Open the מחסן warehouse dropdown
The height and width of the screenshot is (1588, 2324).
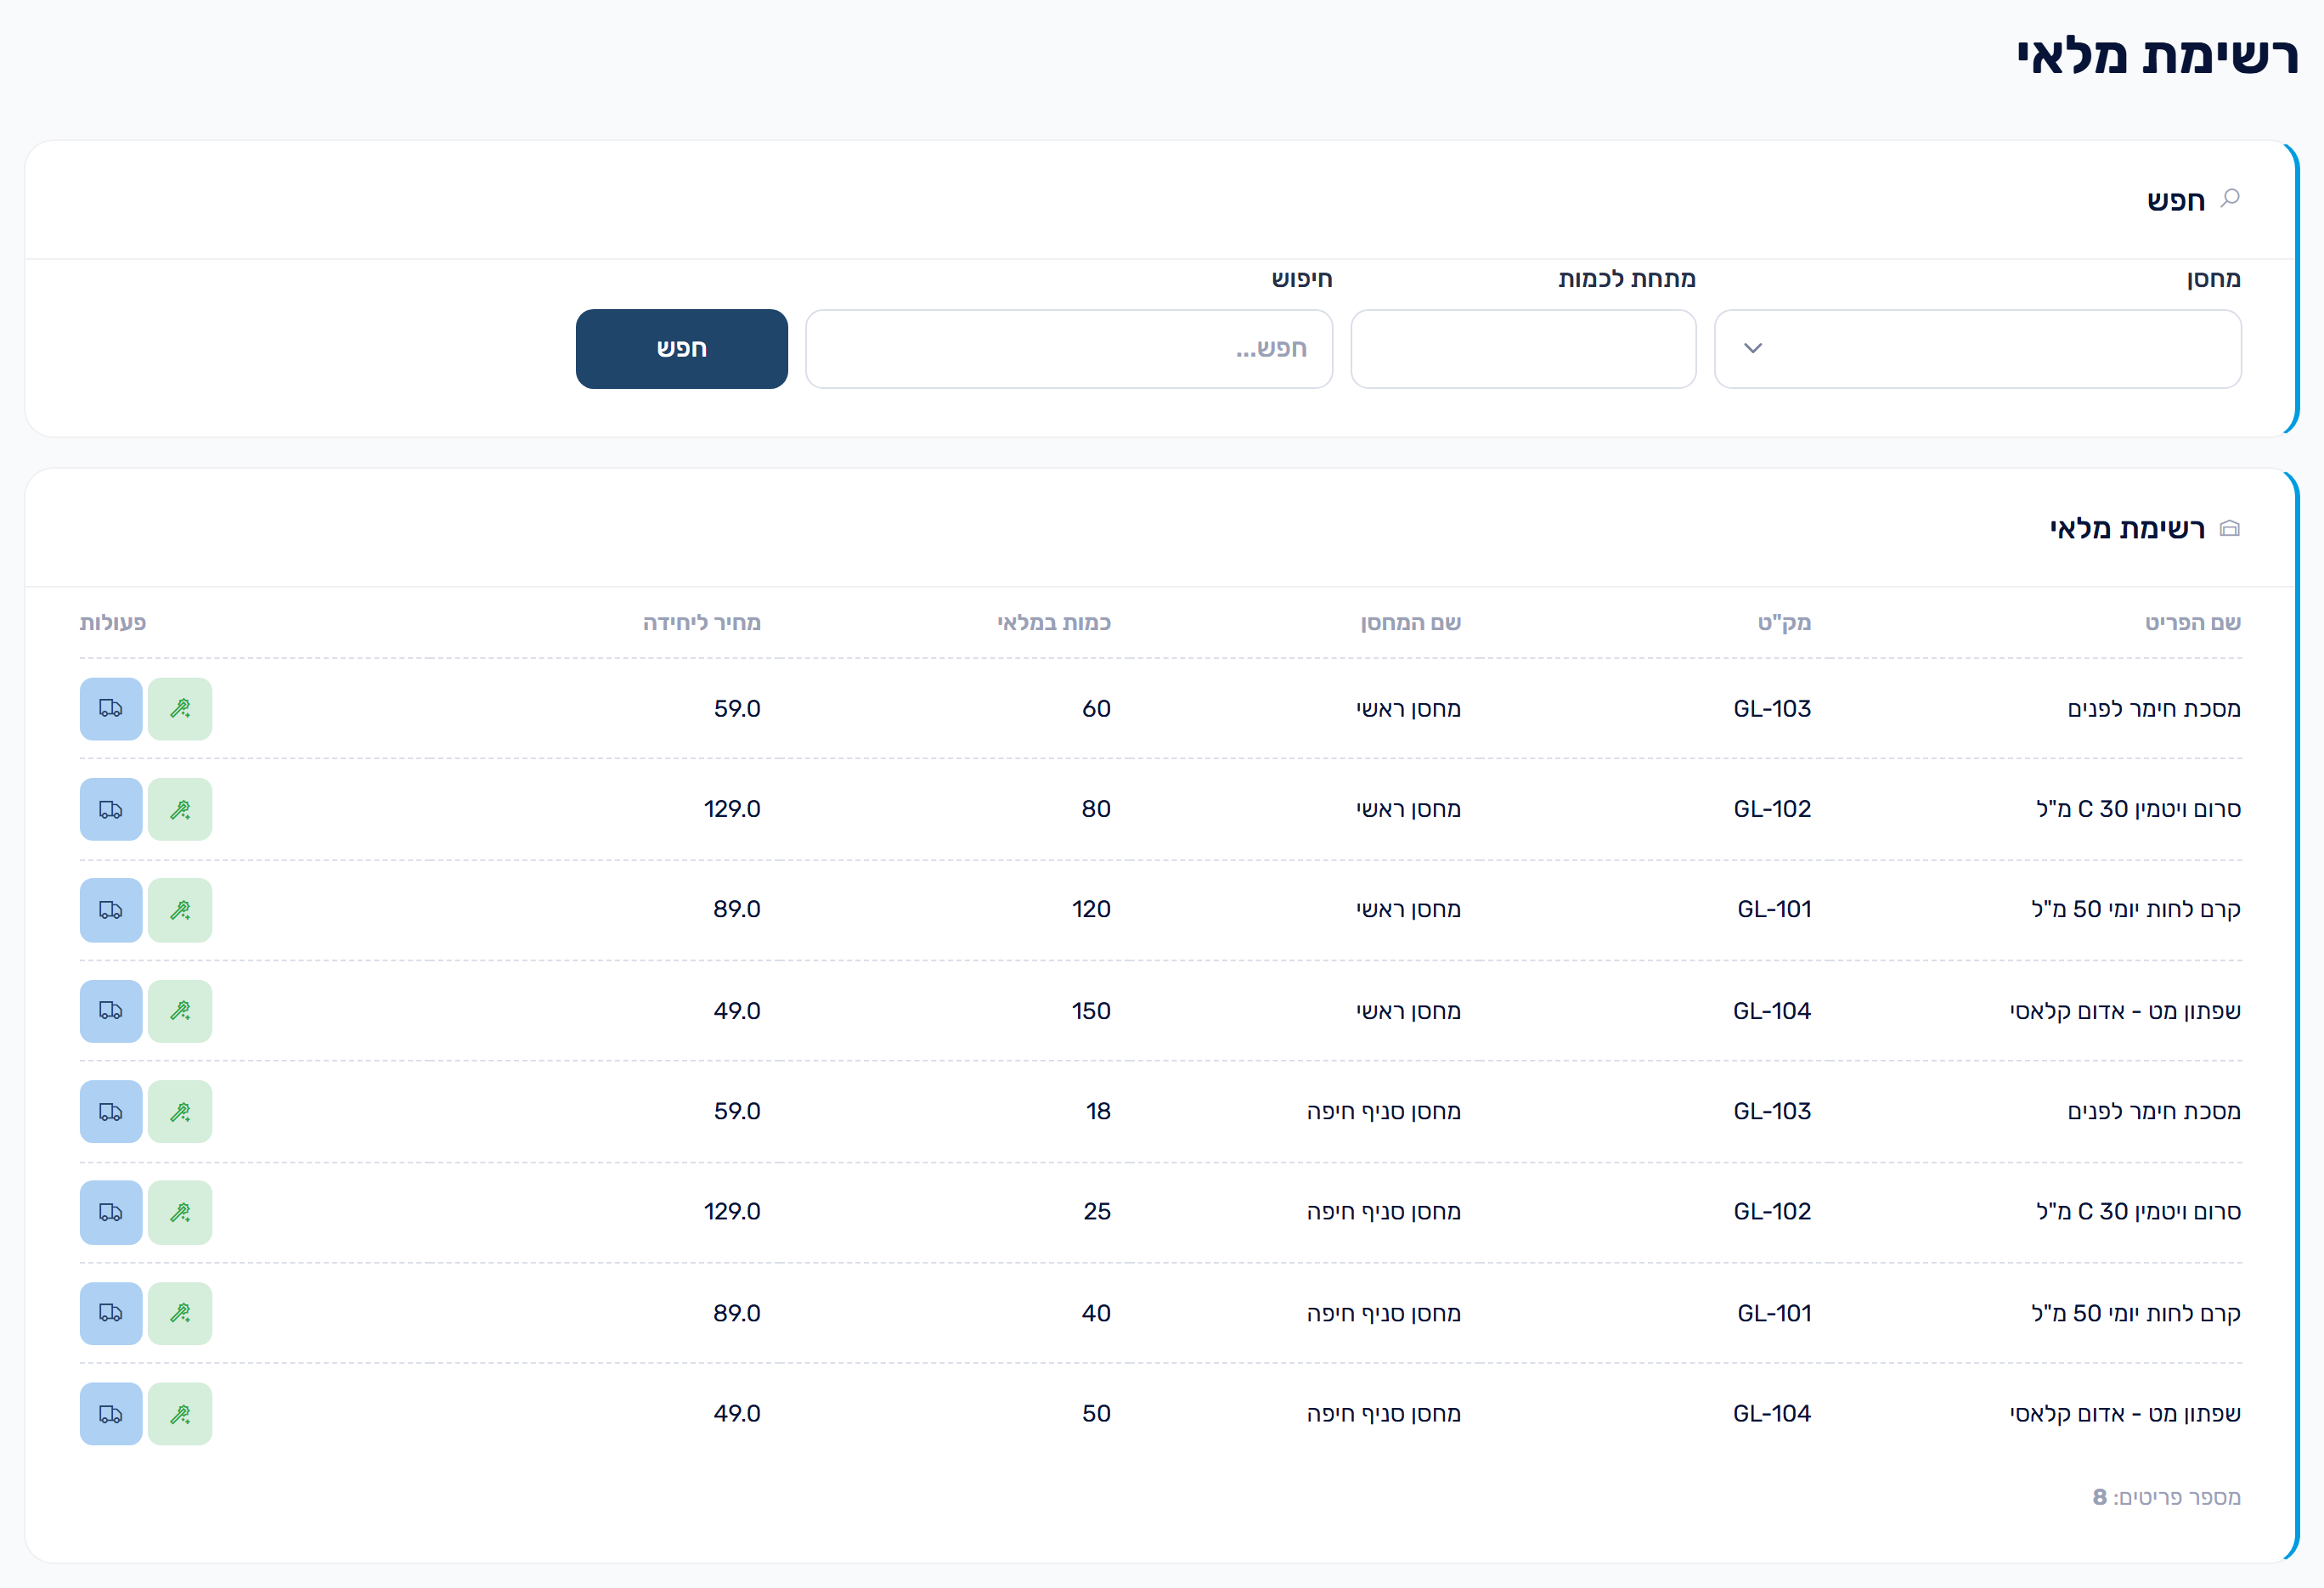coord(1977,349)
